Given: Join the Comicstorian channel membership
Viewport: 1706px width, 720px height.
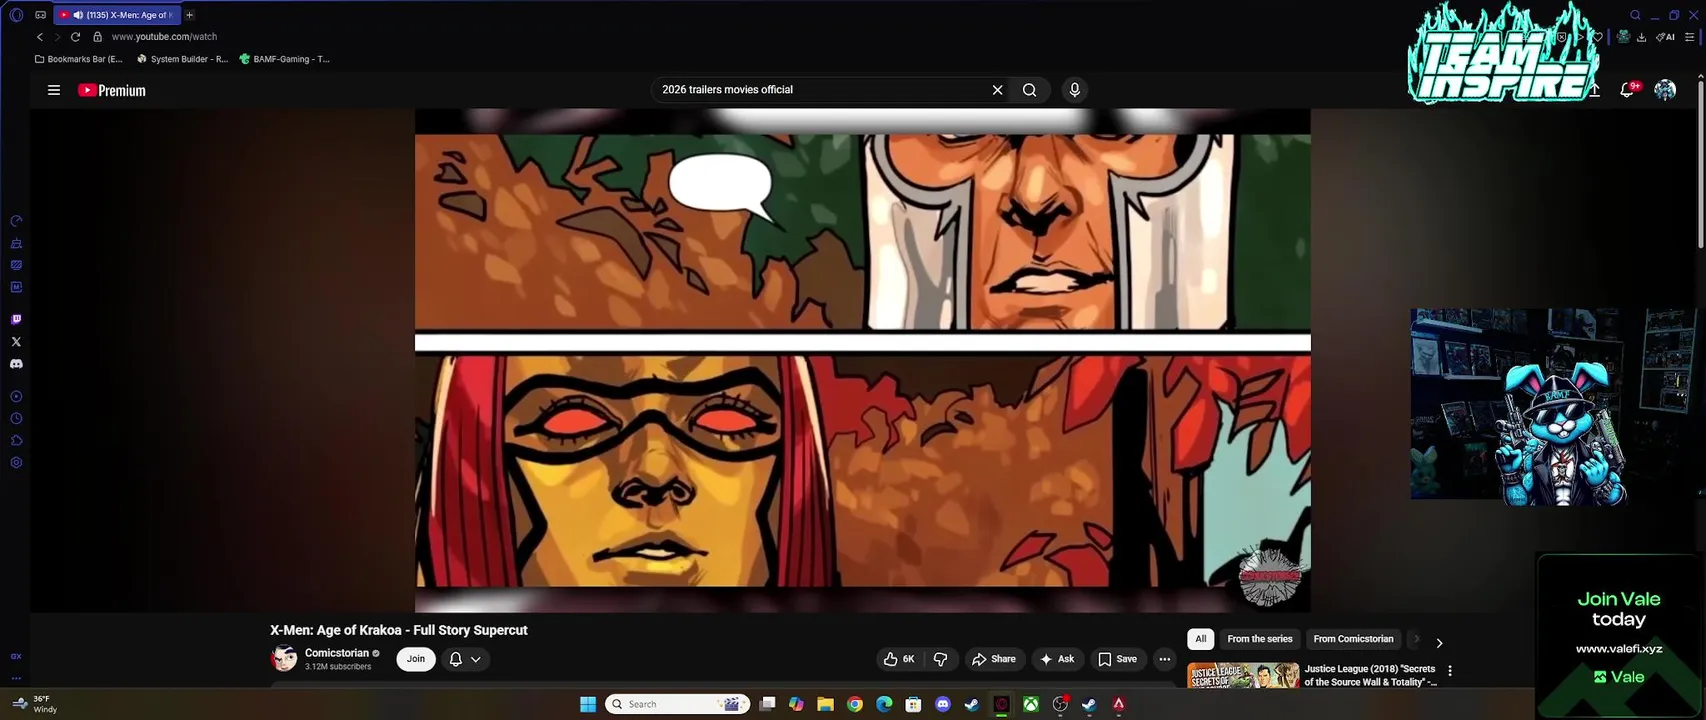Looking at the screenshot, I should click(x=416, y=659).
